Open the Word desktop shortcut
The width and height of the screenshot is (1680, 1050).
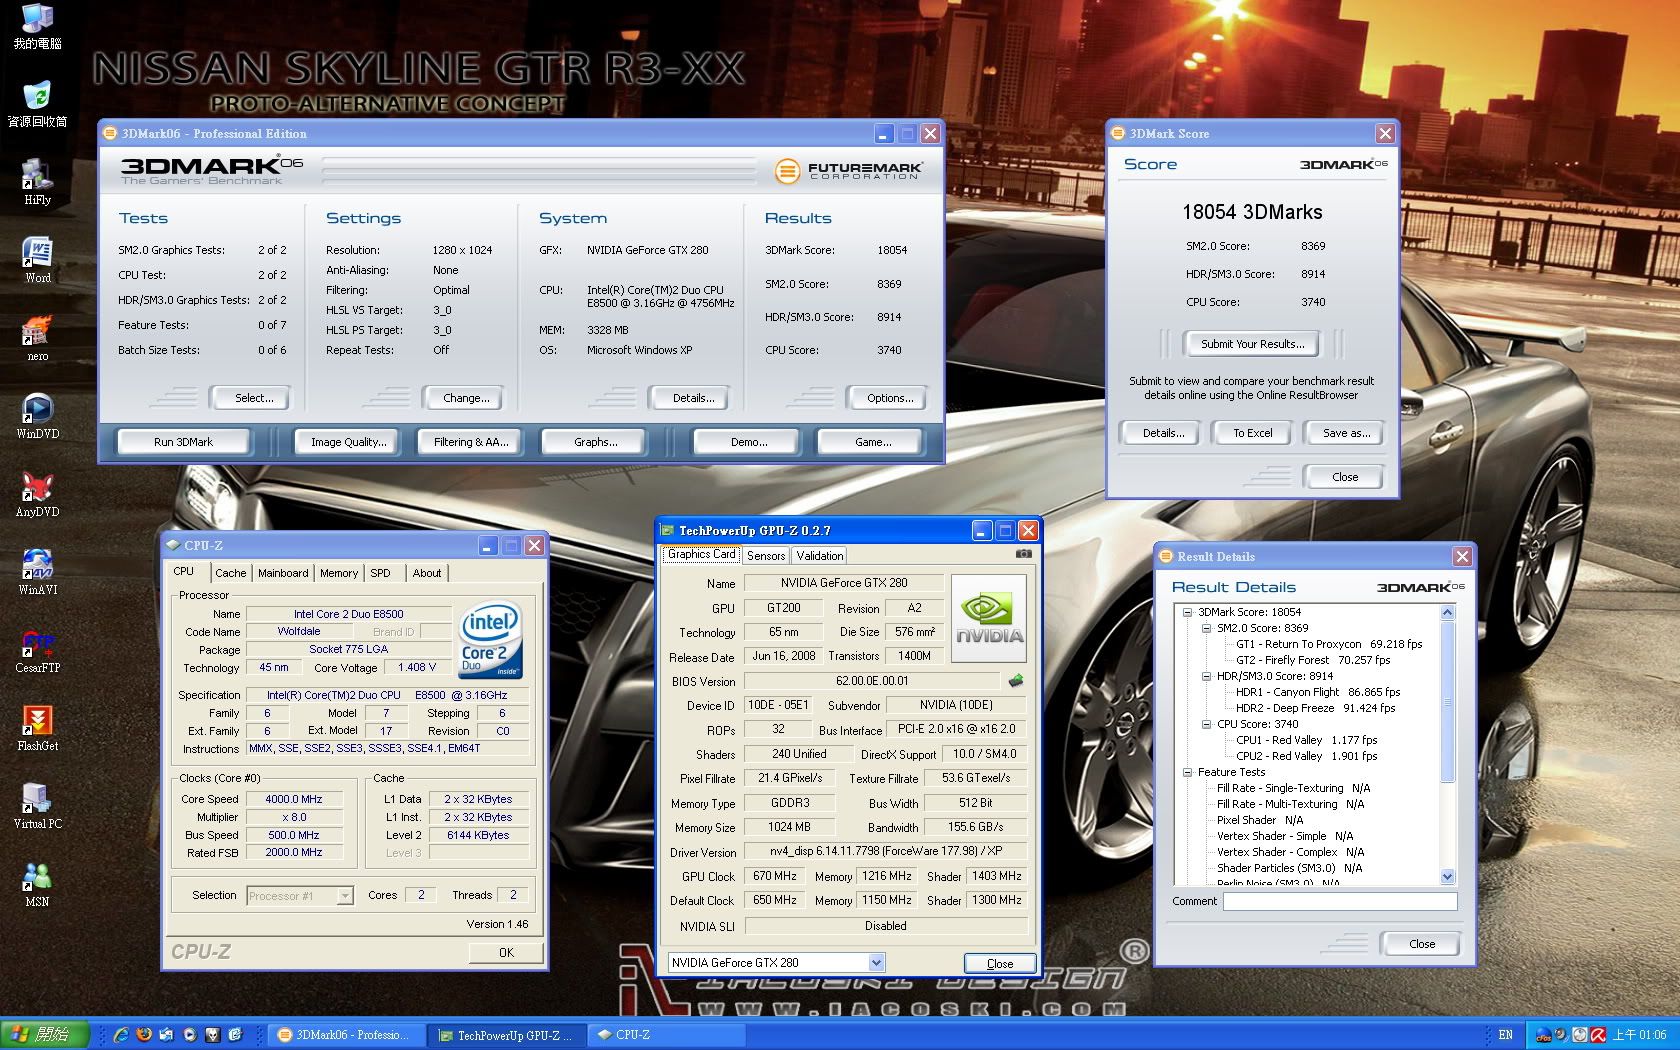[37, 260]
